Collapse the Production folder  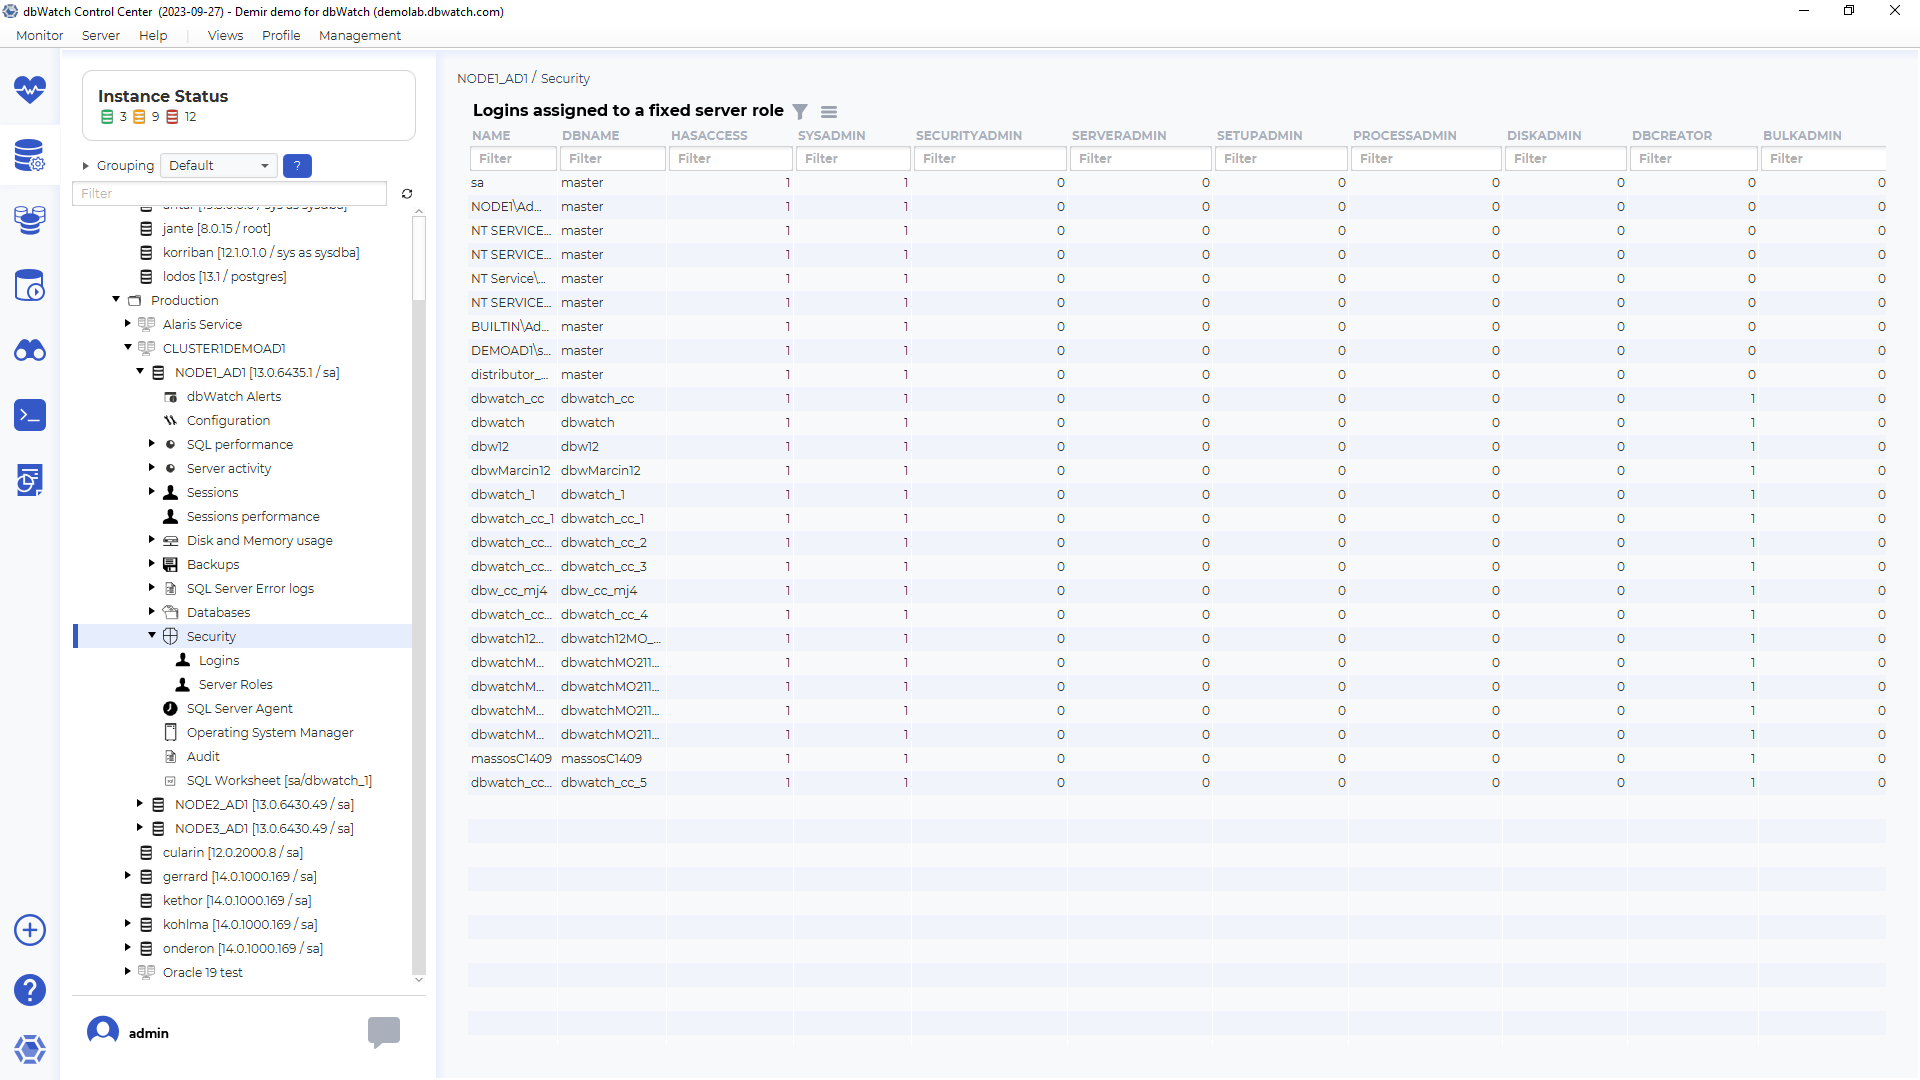click(x=116, y=300)
